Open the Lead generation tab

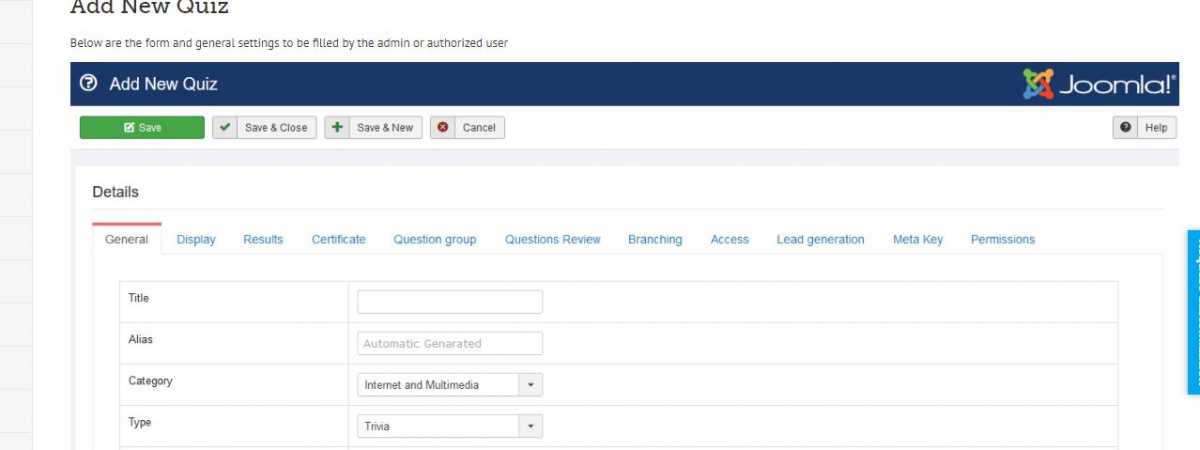(821, 240)
